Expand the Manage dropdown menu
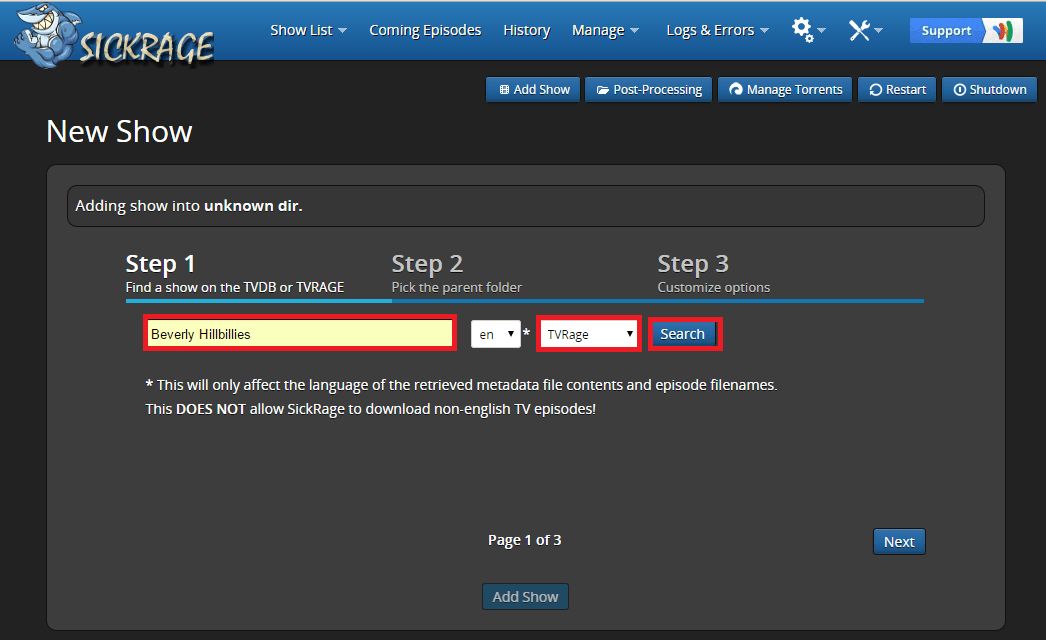The width and height of the screenshot is (1046, 640). click(x=604, y=30)
